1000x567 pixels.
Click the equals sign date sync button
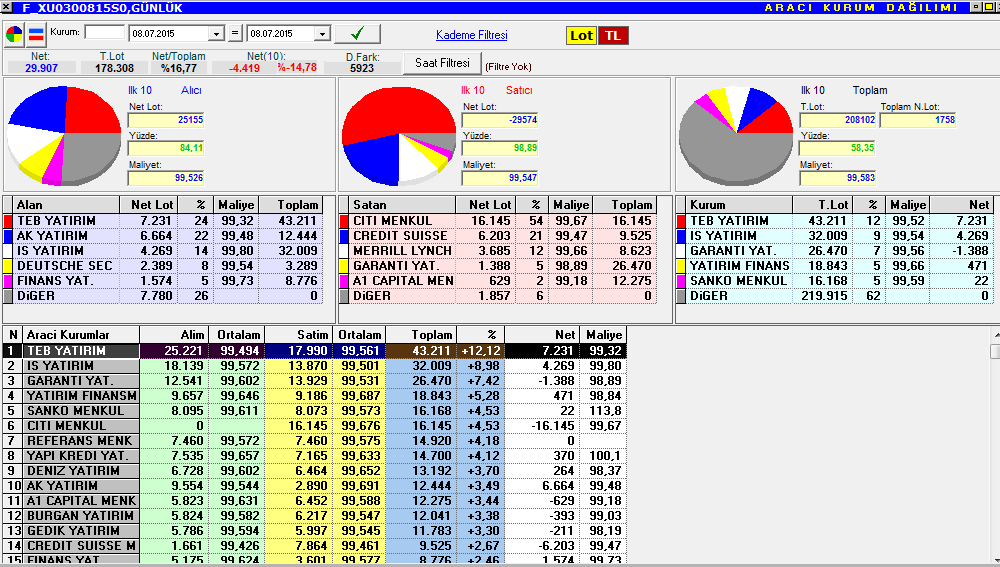[x=235, y=33]
